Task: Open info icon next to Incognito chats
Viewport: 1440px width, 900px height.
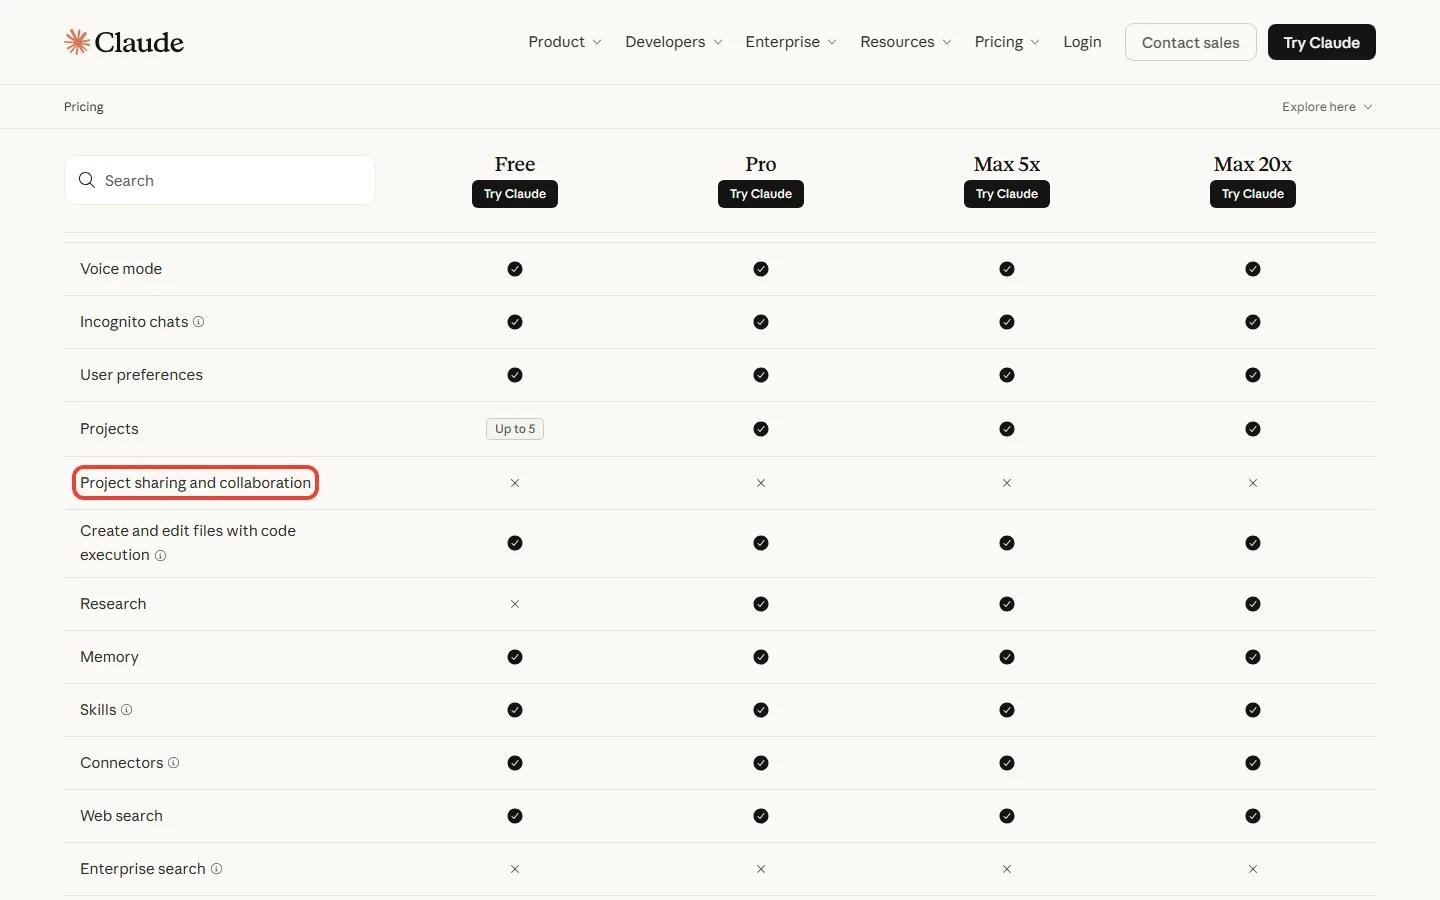Action: (x=198, y=322)
